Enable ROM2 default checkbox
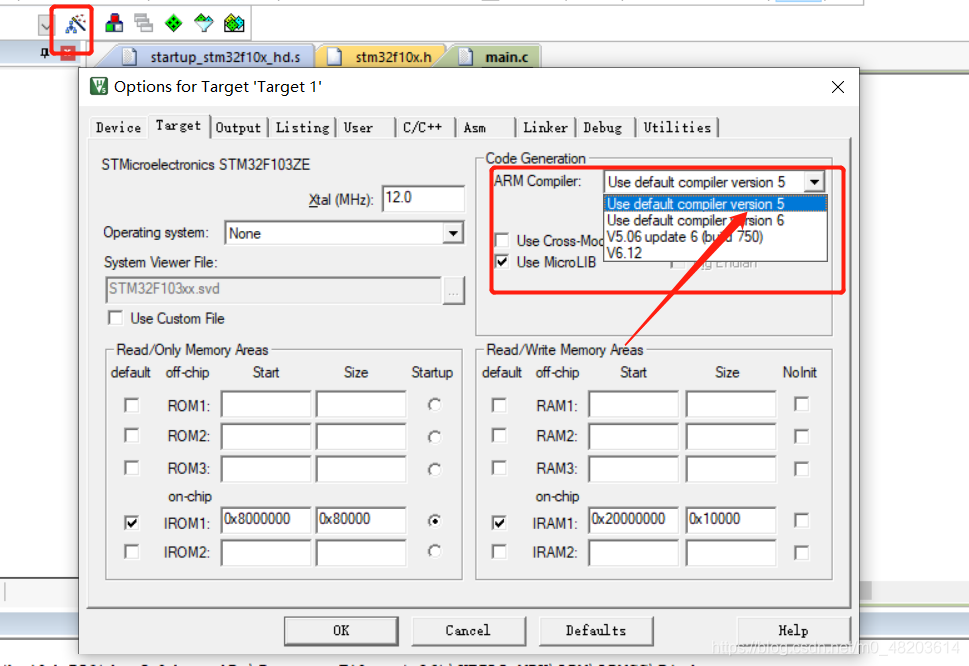Viewport: 969px width, 666px height. [131, 436]
